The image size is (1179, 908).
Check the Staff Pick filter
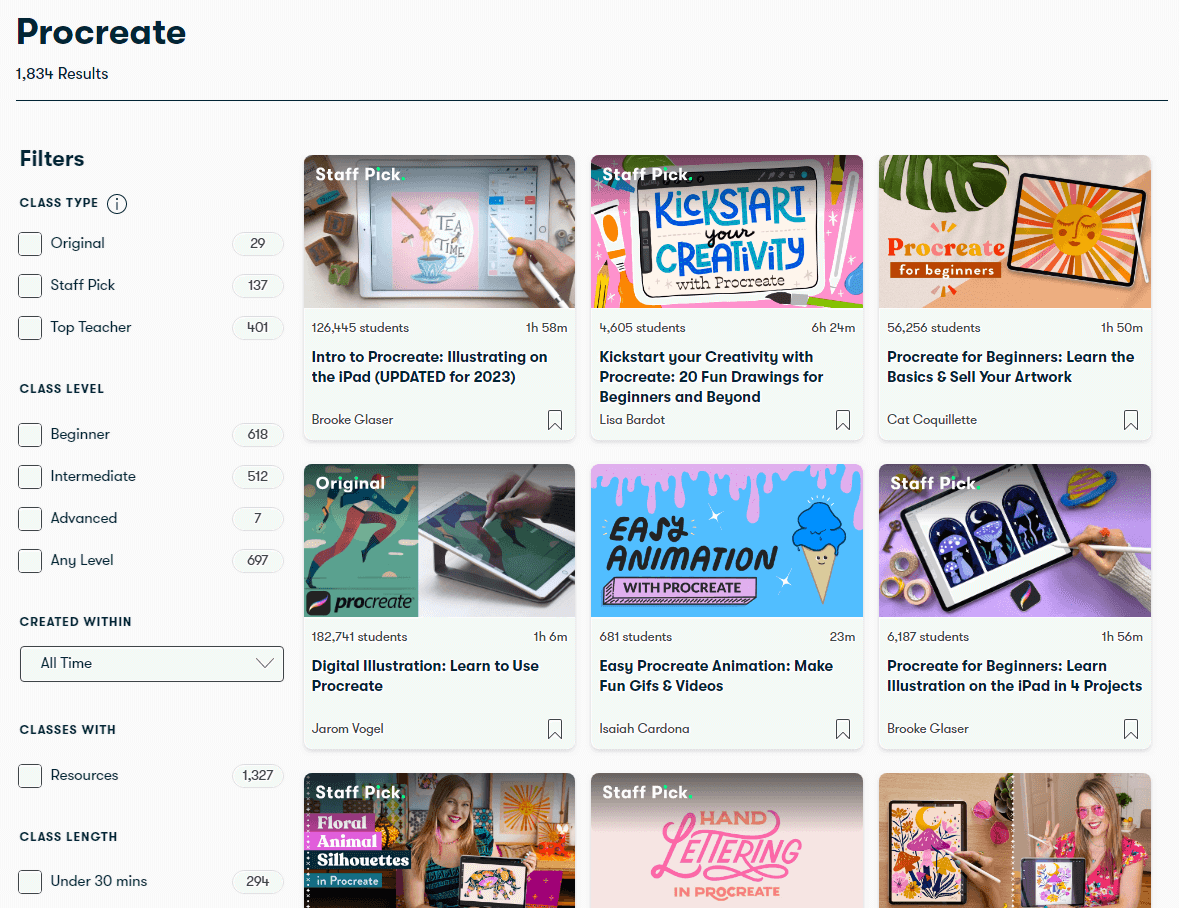tap(30, 286)
